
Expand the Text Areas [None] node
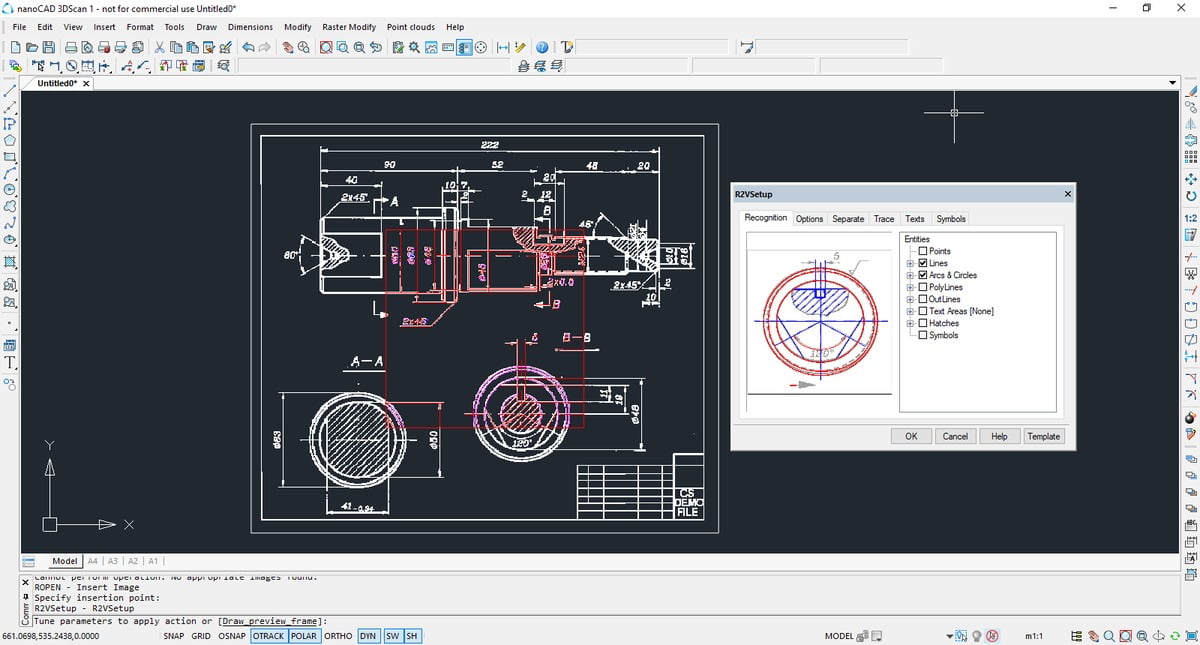pyautogui.click(x=911, y=311)
